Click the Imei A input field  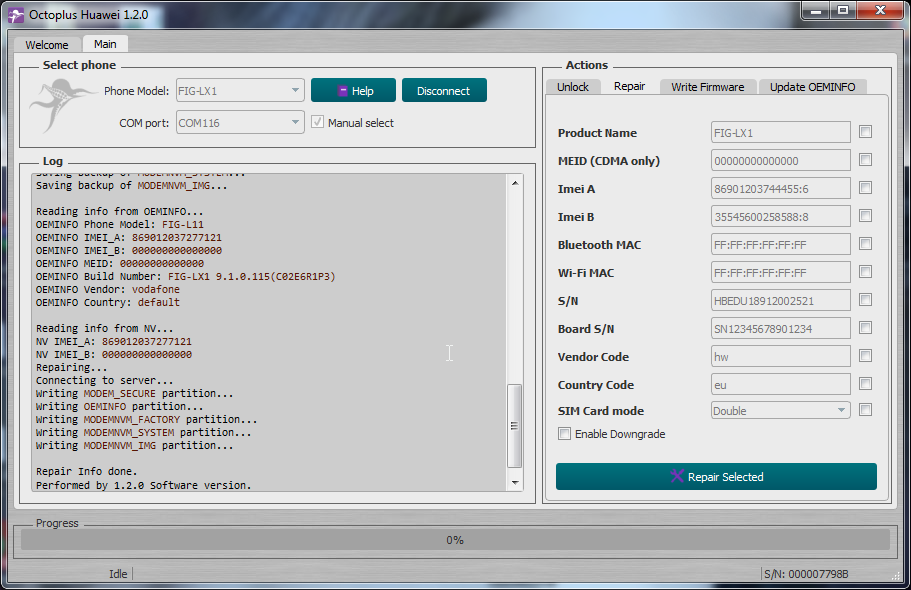780,188
